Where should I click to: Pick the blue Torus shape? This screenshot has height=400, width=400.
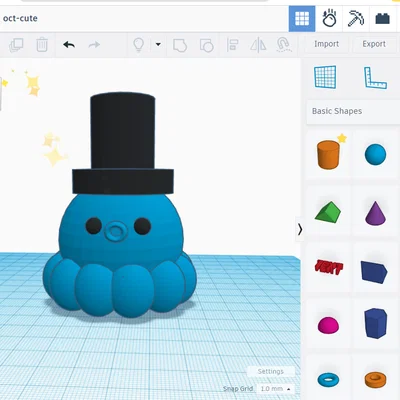[x=328, y=379]
